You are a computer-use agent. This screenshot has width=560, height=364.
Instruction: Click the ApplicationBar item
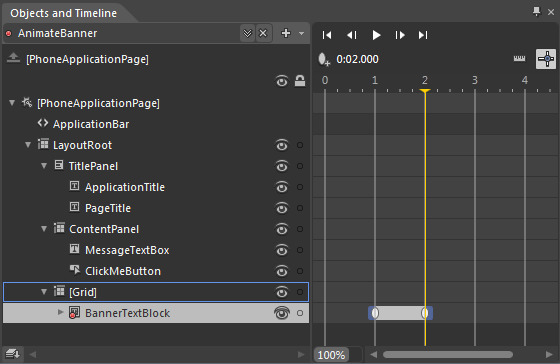(91, 124)
